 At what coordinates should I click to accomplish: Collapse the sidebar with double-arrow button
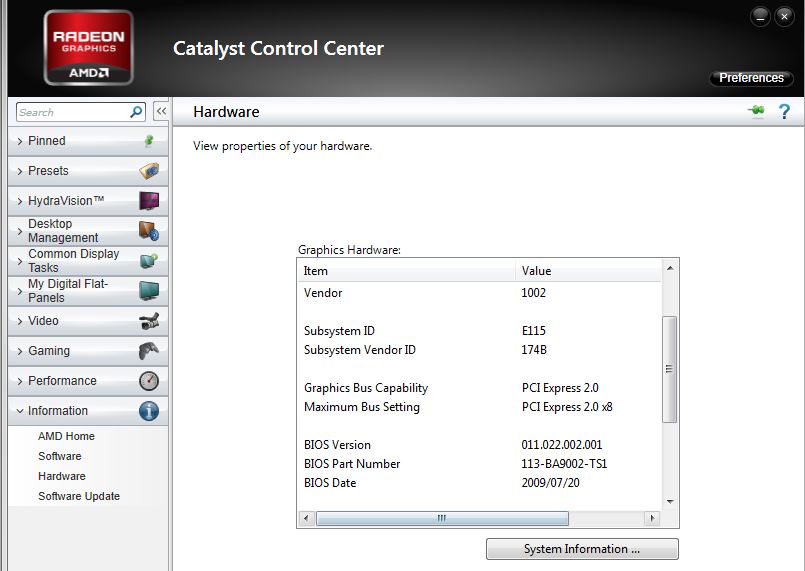(x=161, y=111)
